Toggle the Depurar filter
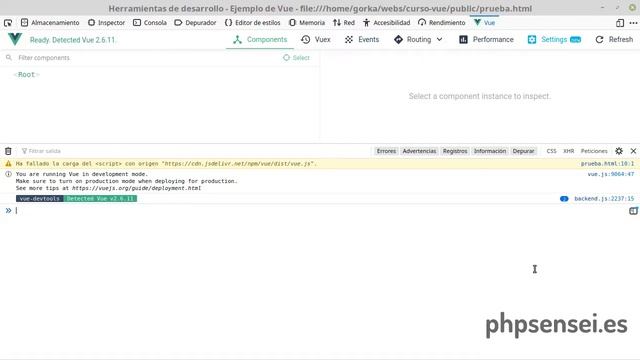 (523, 151)
